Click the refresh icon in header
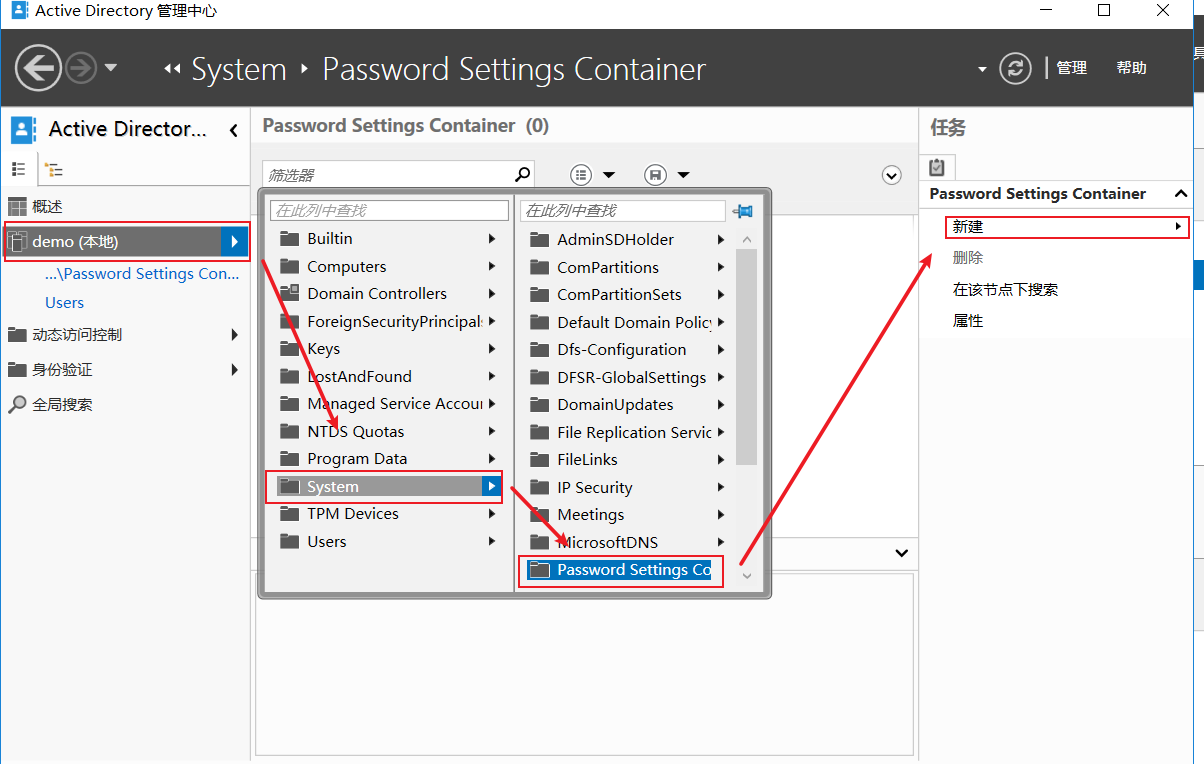This screenshot has height=764, width=1204. [x=1016, y=69]
